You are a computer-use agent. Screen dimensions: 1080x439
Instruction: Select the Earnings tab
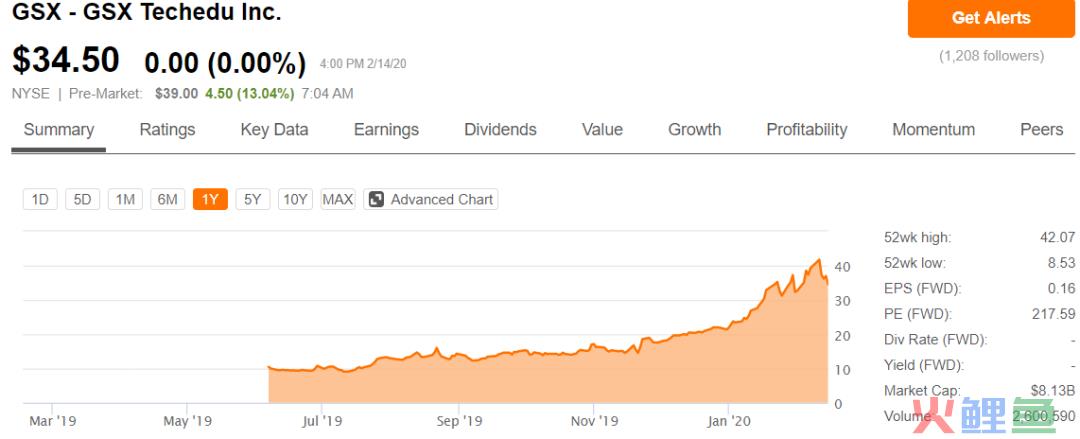tap(386, 130)
